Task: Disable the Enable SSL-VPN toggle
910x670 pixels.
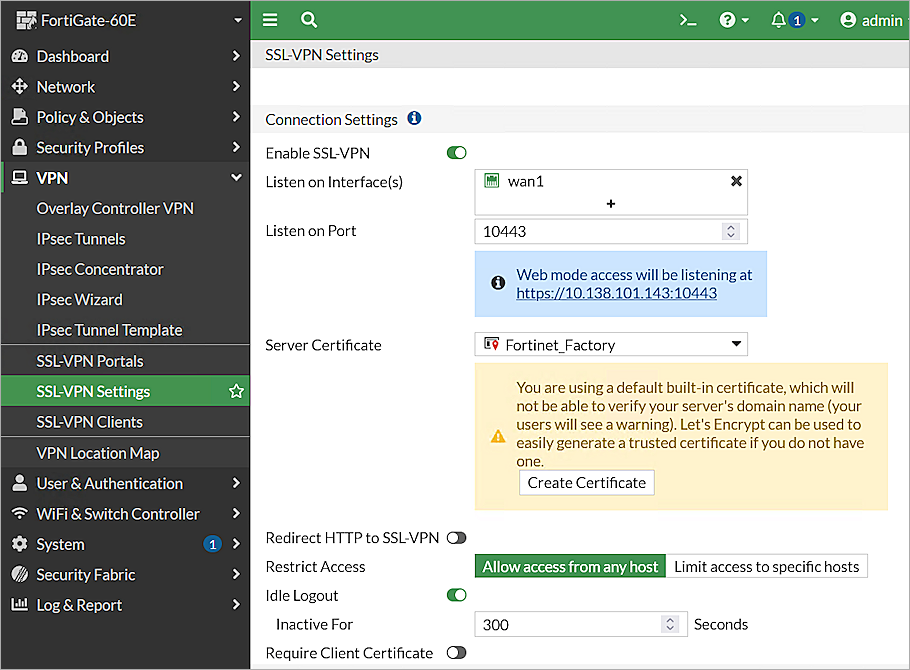Action: (x=456, y=153)
